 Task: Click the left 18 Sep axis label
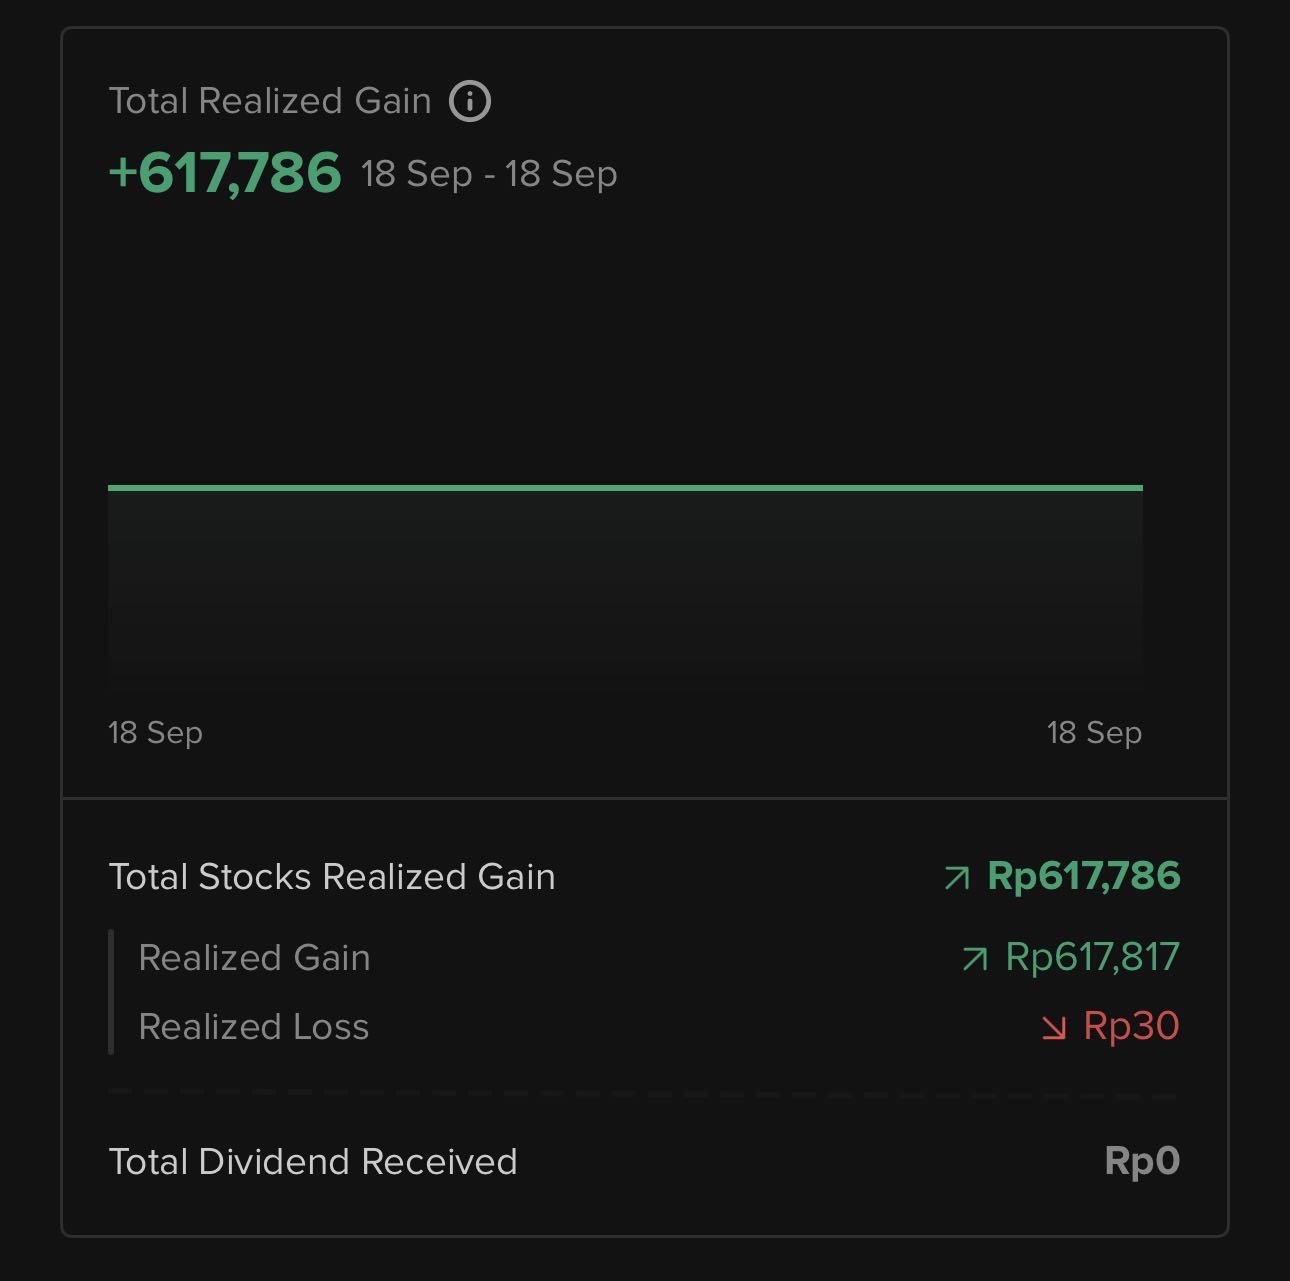[155, 732]
